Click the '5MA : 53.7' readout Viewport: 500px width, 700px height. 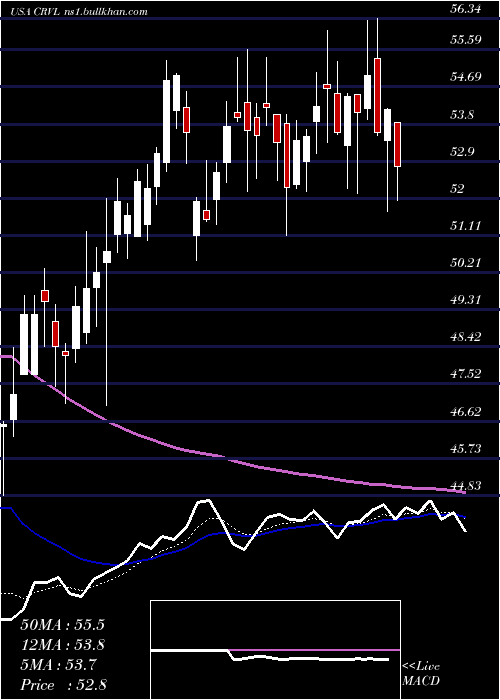pos(56,665)
